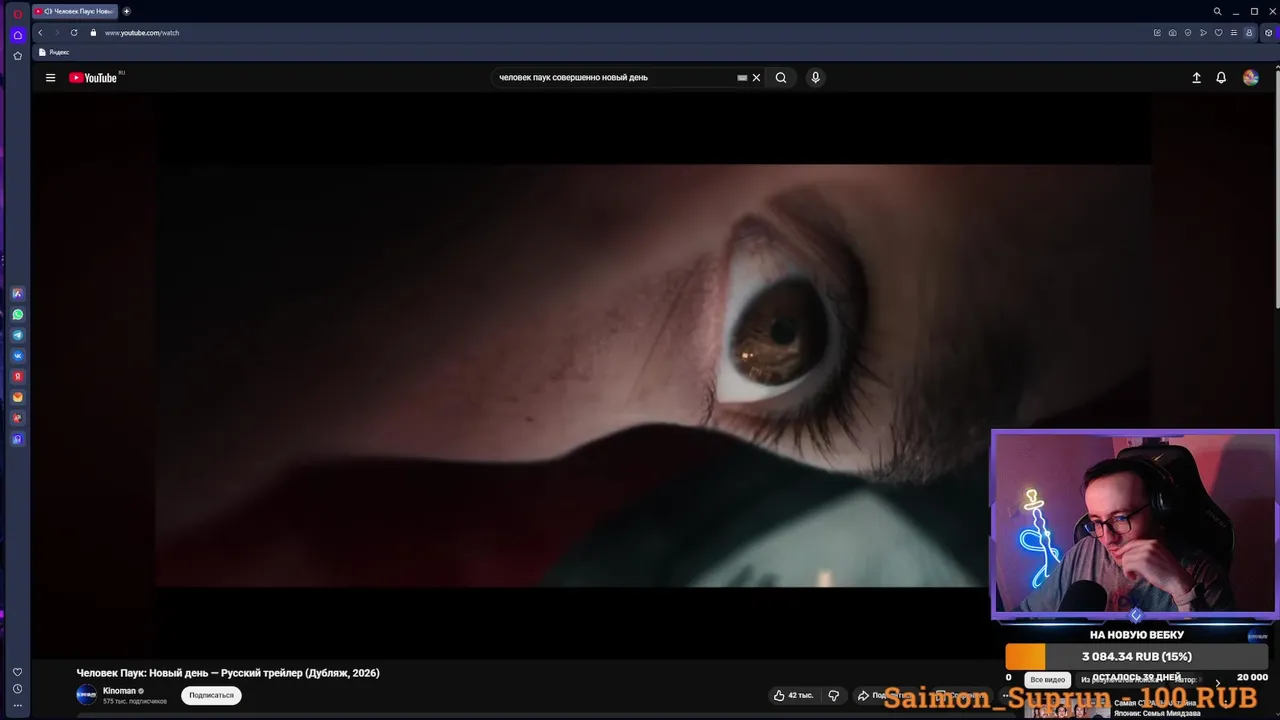Open sidebar history clock icon

17,689
